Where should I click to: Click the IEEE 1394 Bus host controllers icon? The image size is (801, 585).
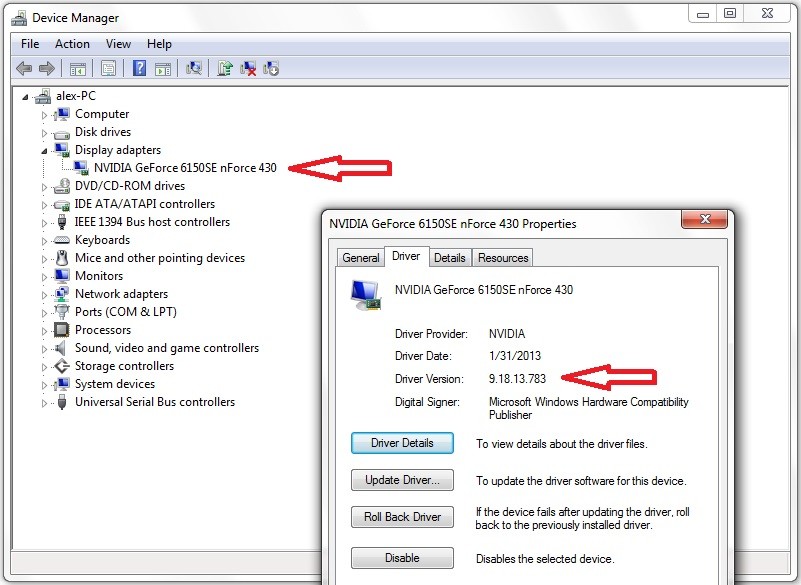point(62,222)
